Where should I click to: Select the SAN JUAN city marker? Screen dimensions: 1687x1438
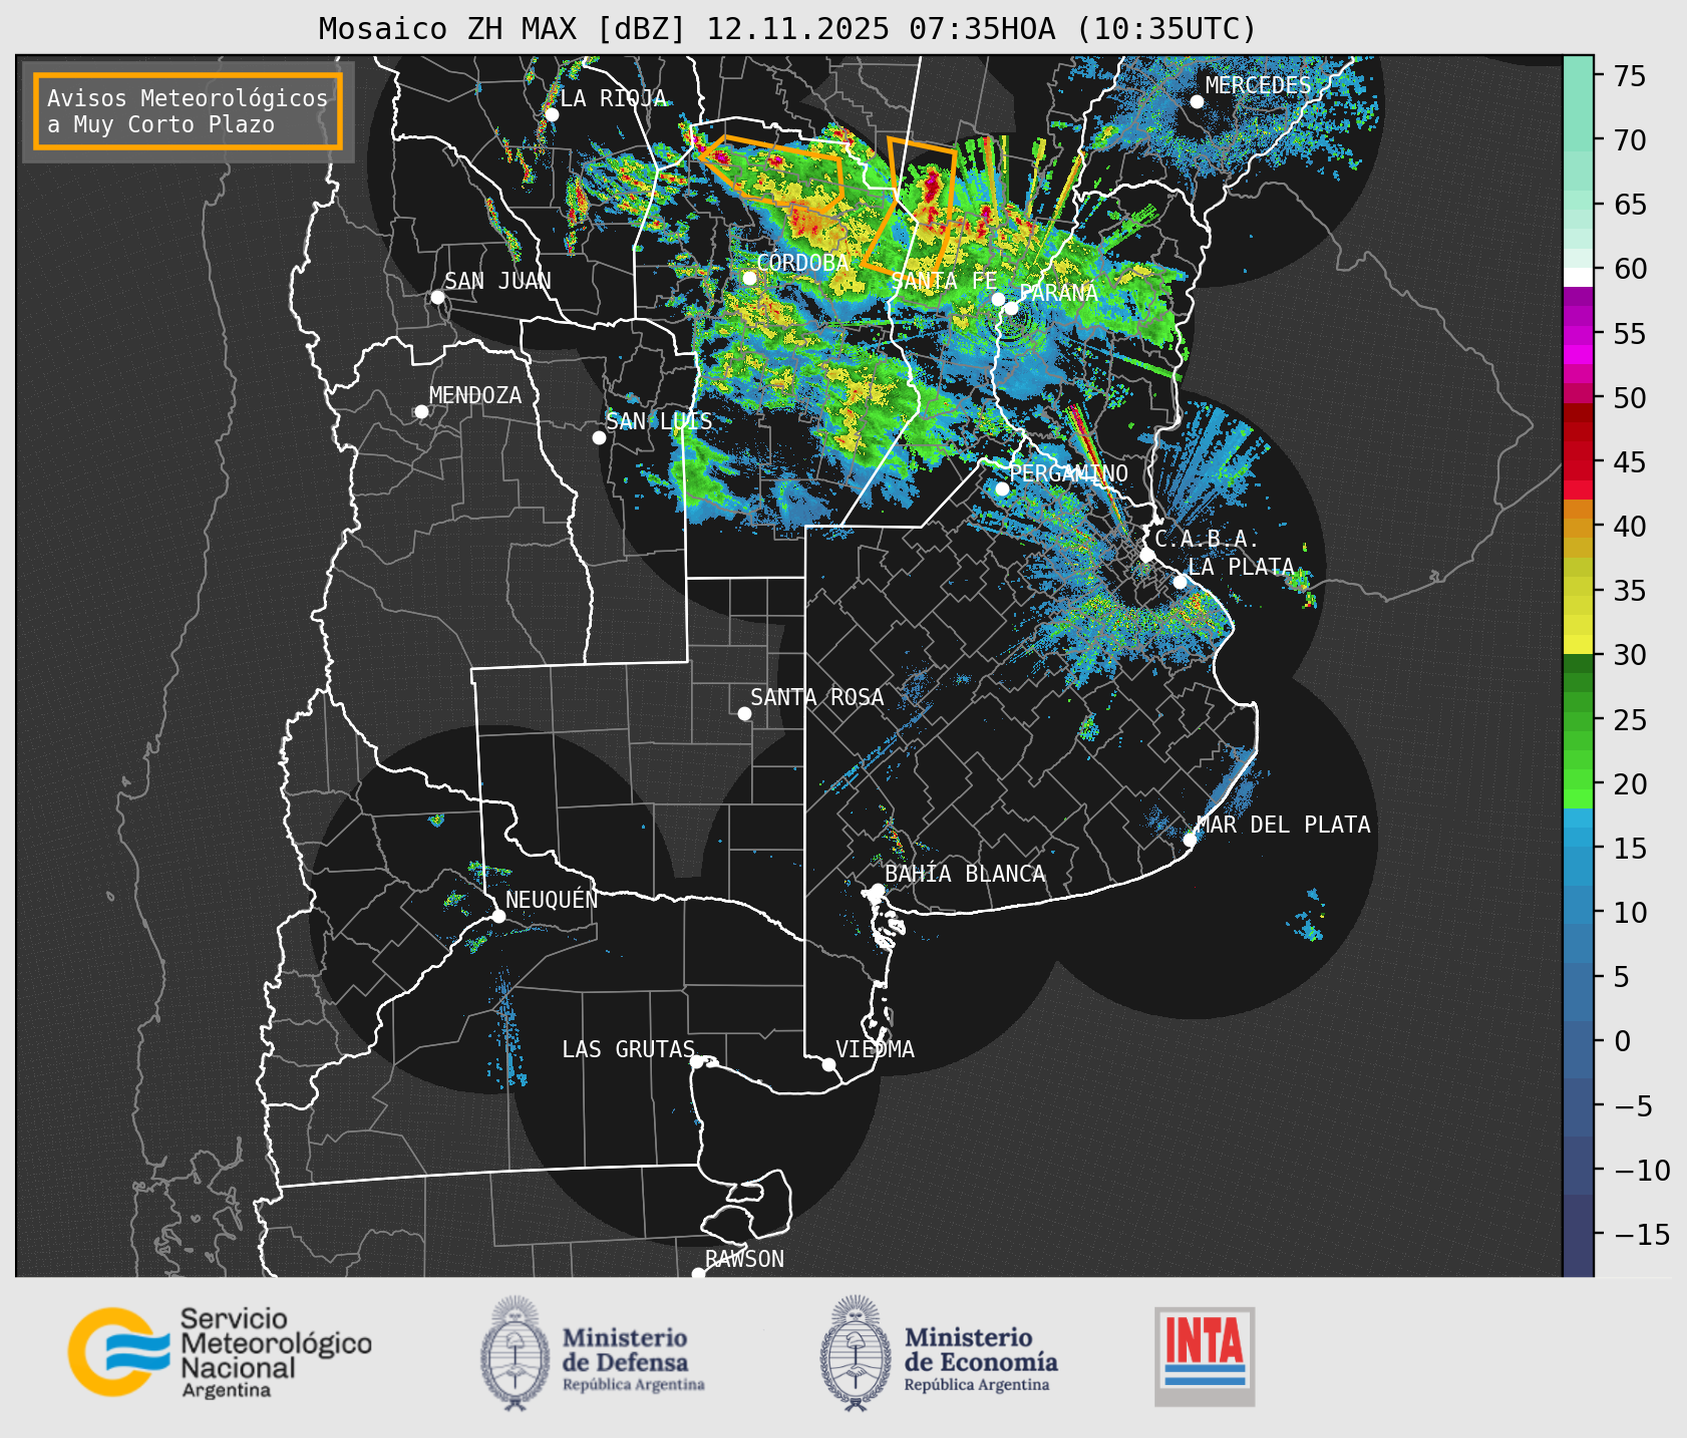[x=437, y=297]
